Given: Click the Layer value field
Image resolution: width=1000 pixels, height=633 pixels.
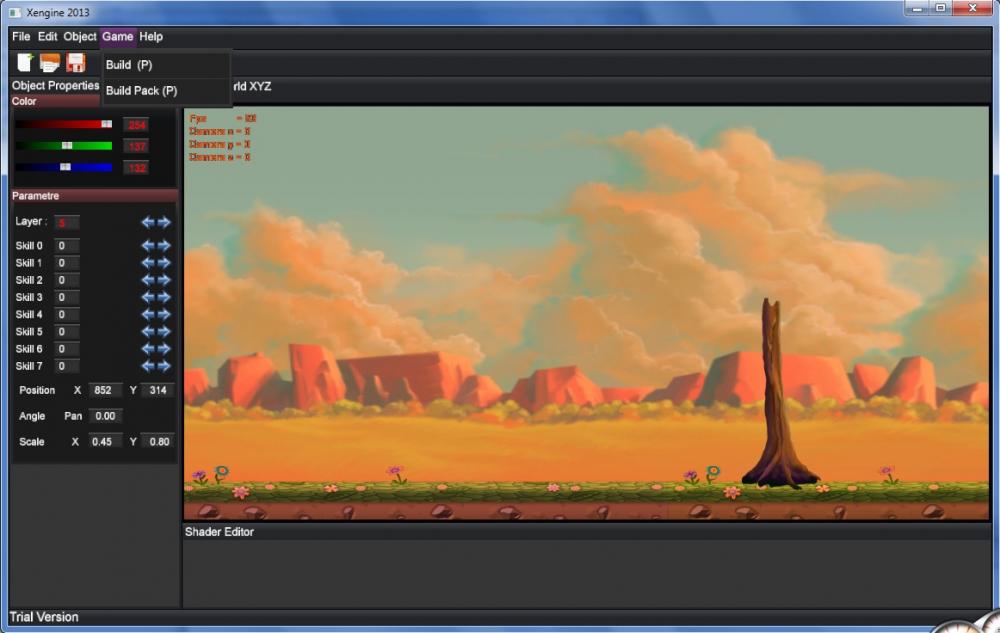Looking at the screenshot, I should 66,222.
